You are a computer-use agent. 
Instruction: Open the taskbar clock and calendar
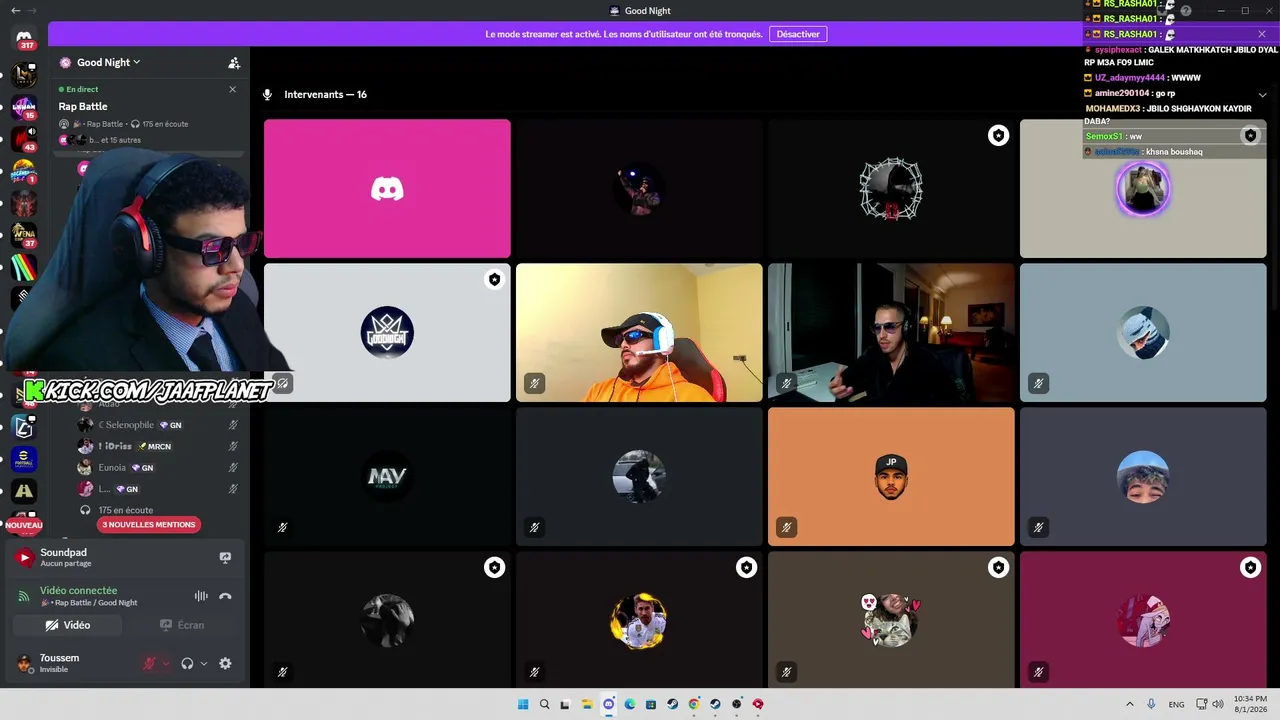point(1250,704)
